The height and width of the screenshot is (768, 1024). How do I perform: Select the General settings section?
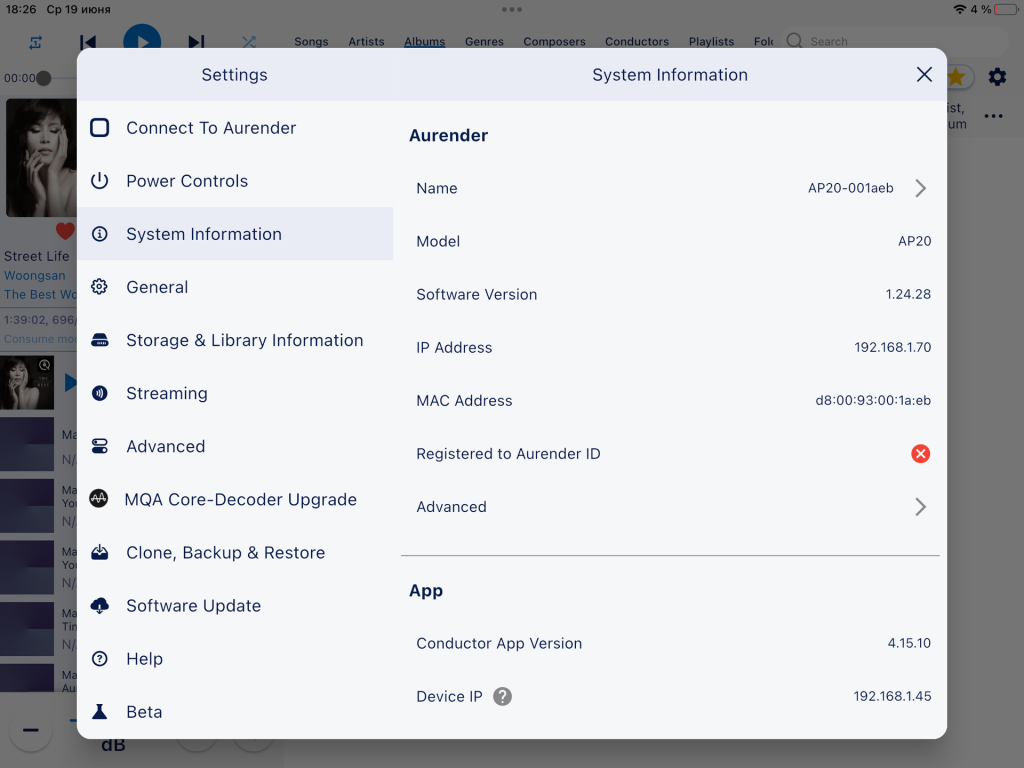tap(235, 287)
